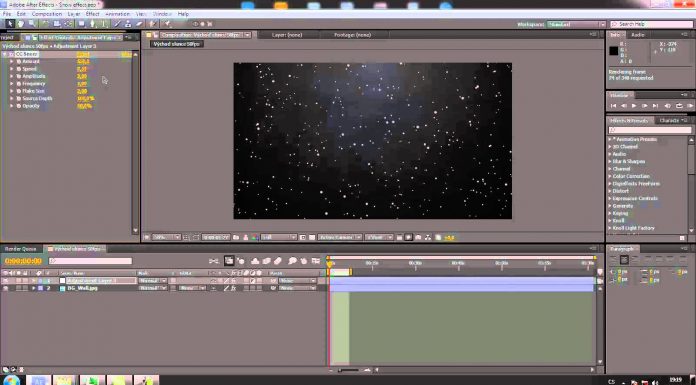Image resolution: width=696 pixels, height=385 pixels.
Task: Click the Show Channel color icon in viewer
Action: pyautogui.click(x=255, y=238)
